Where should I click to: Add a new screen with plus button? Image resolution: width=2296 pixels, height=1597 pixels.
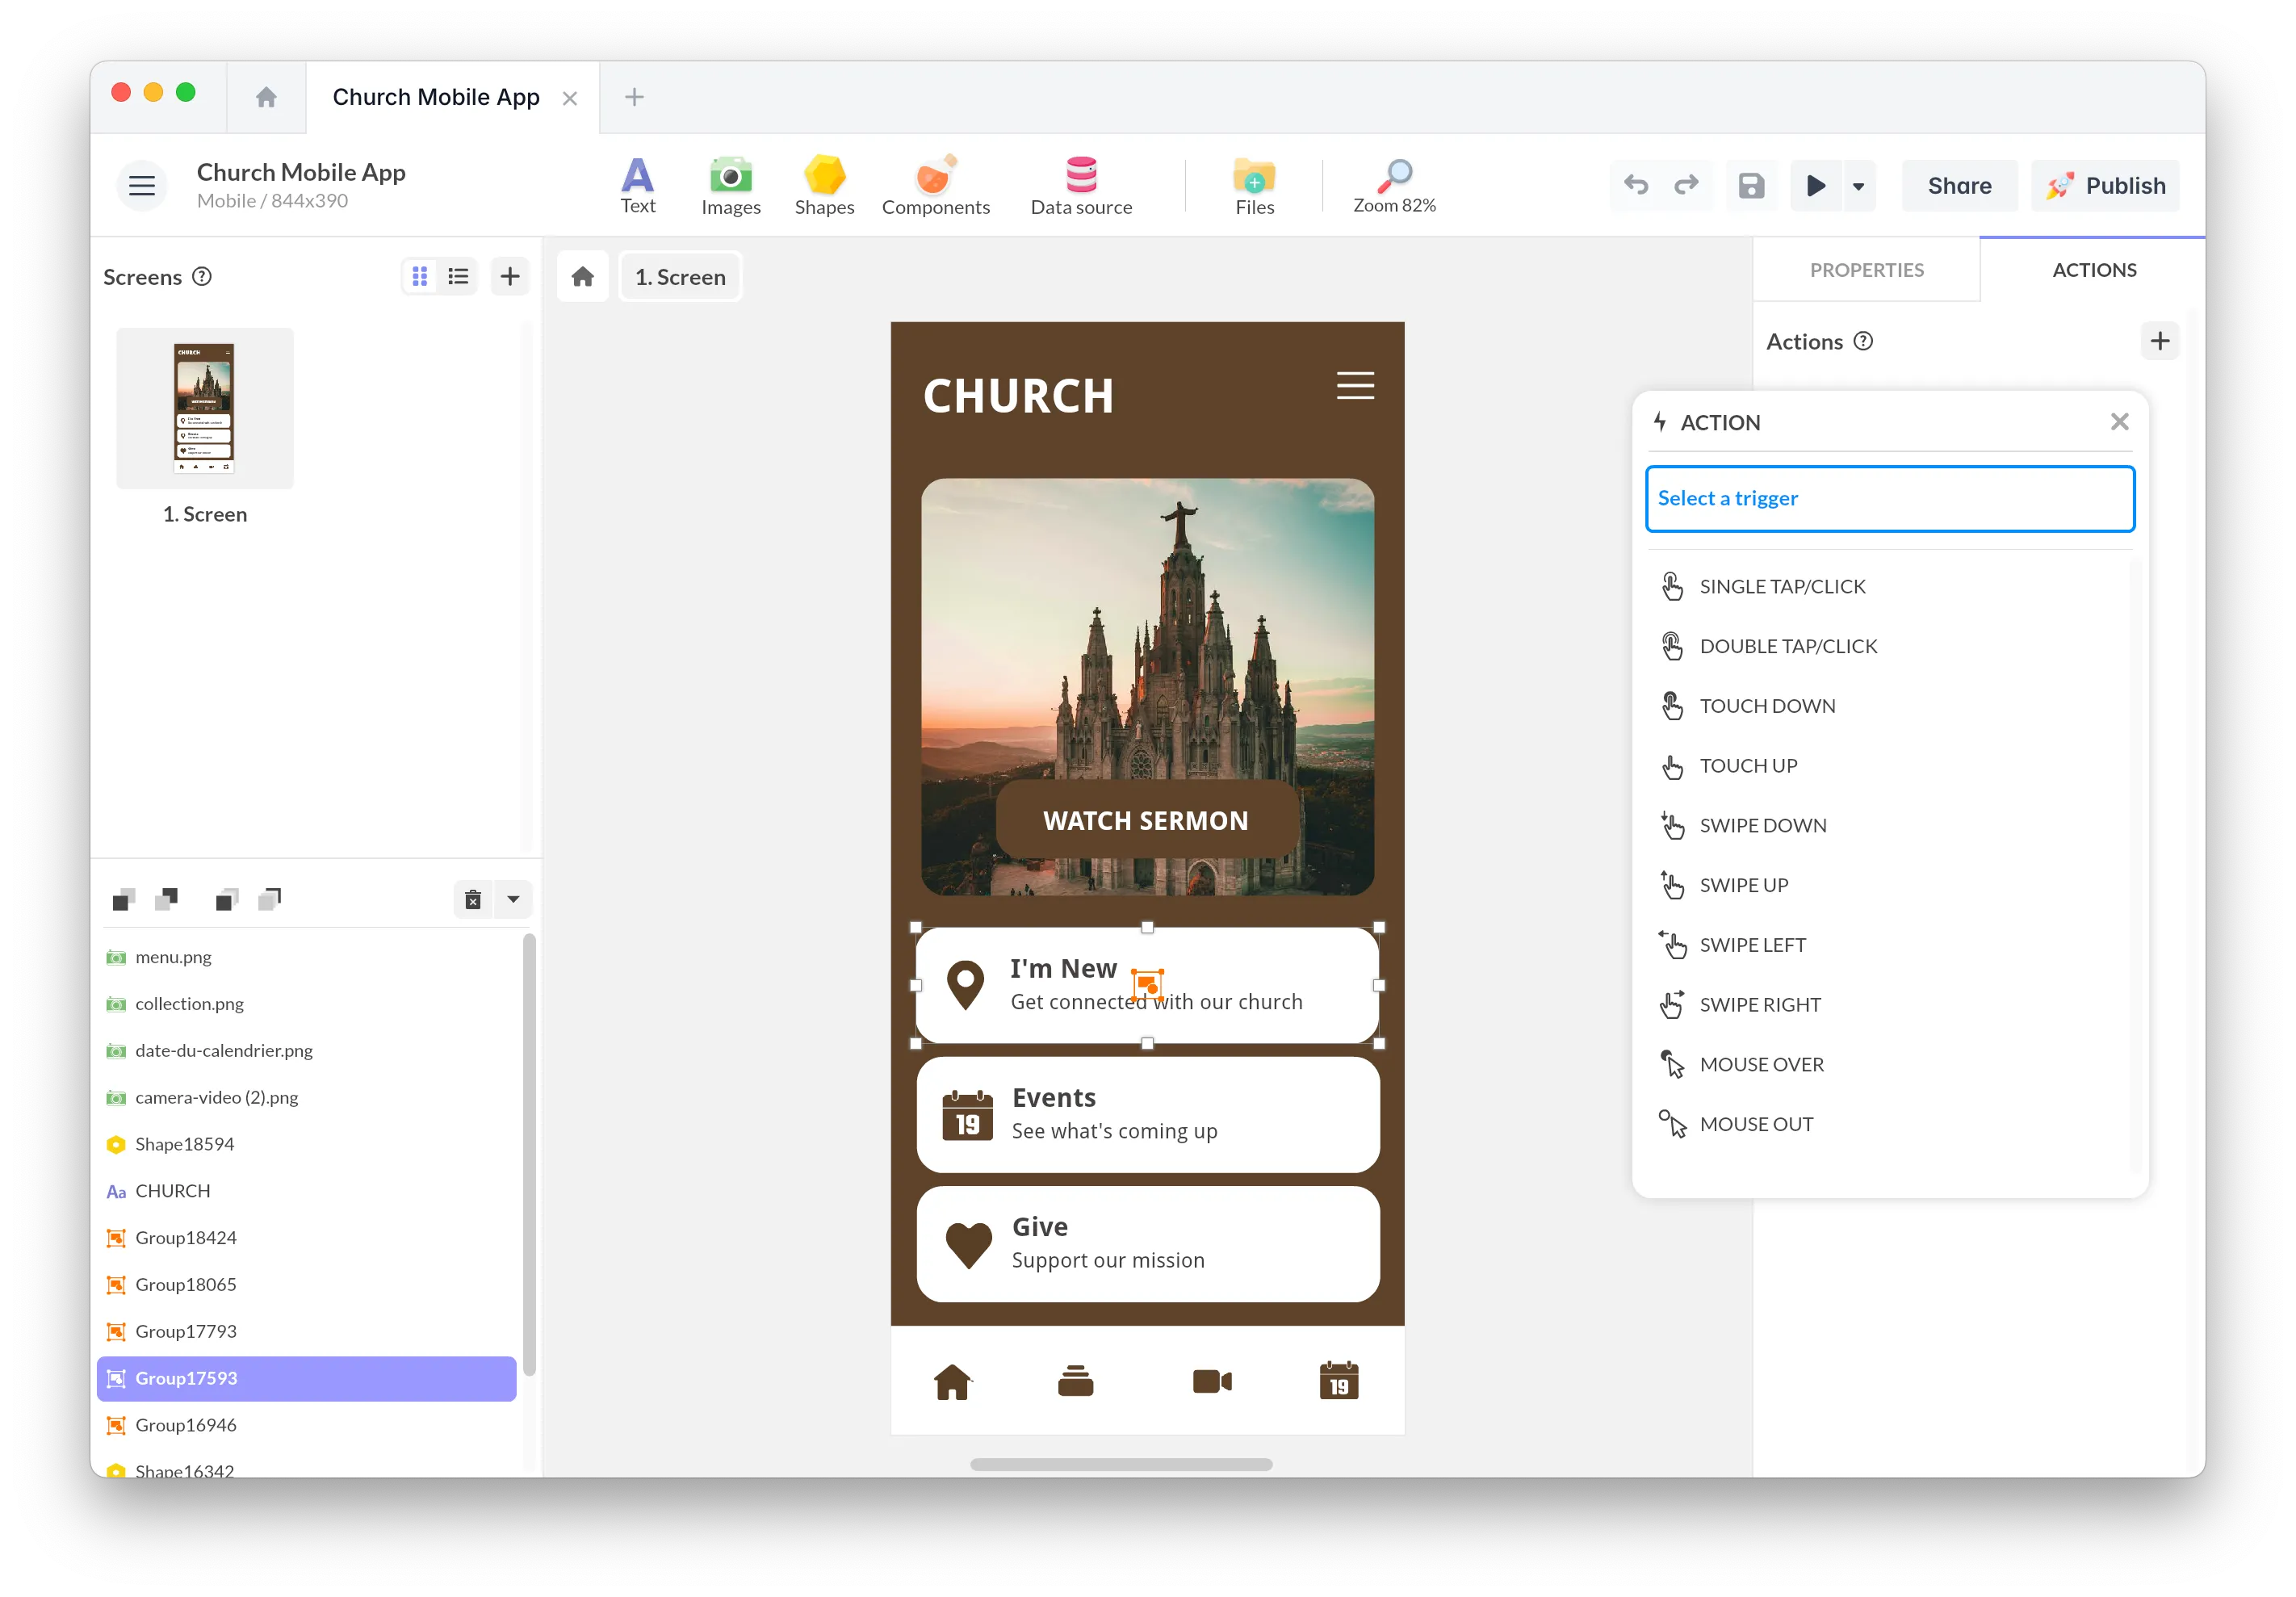[510, 276]
